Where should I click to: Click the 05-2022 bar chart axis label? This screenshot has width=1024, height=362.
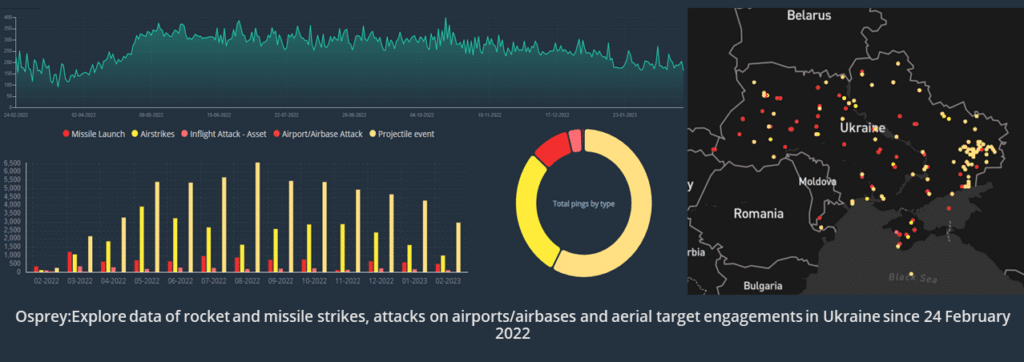(147, 281)
